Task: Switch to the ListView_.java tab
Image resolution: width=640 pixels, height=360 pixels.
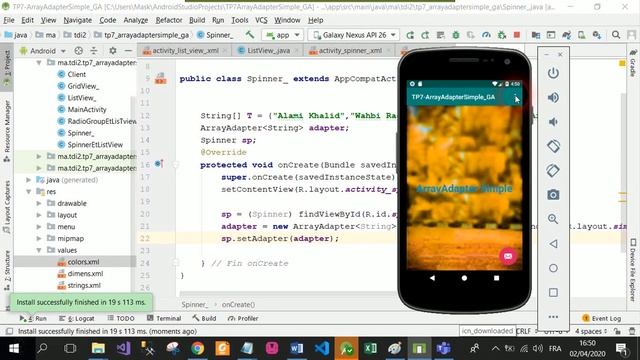Action: [269, 51]
